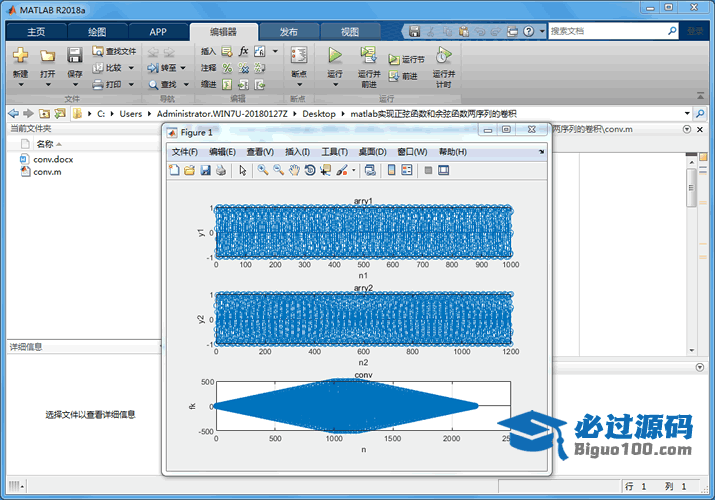Click the Open (打开) folder icon
This screenshot has width=715, height=500.
(x=47, y=56)
